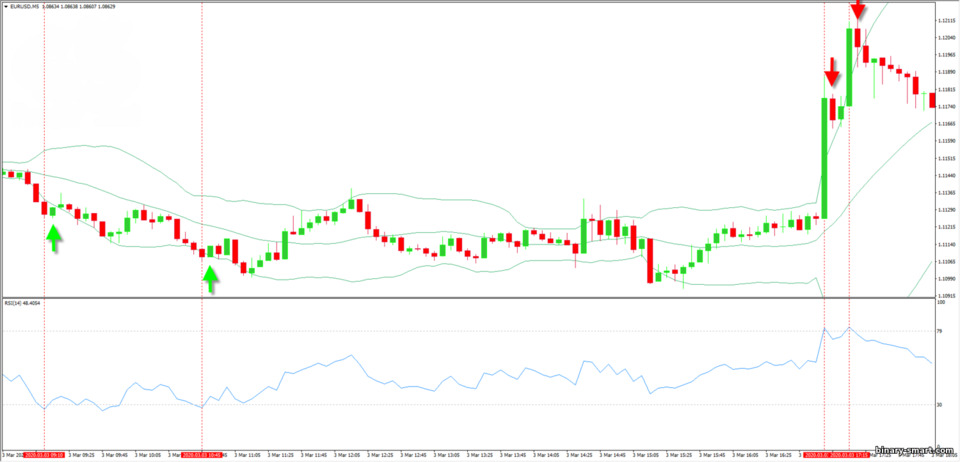Image resolution: width=960 pixels, height=462 pixels.
Task: Click the 3 Mar 16:25 time label
Action: (781, 455)
